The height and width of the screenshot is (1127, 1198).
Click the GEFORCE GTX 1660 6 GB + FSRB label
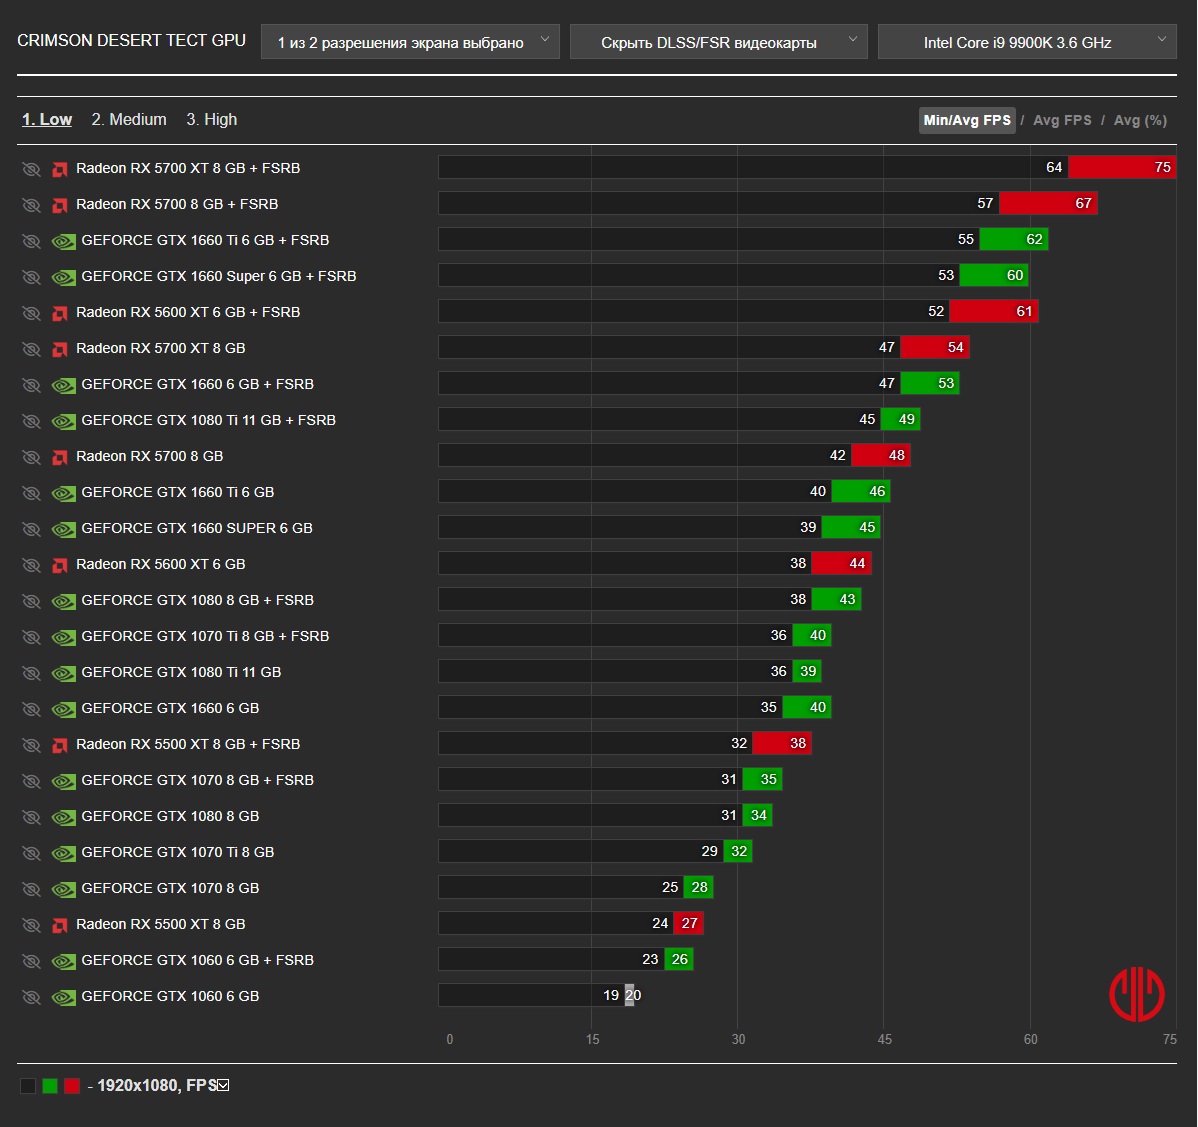[197, 384]
